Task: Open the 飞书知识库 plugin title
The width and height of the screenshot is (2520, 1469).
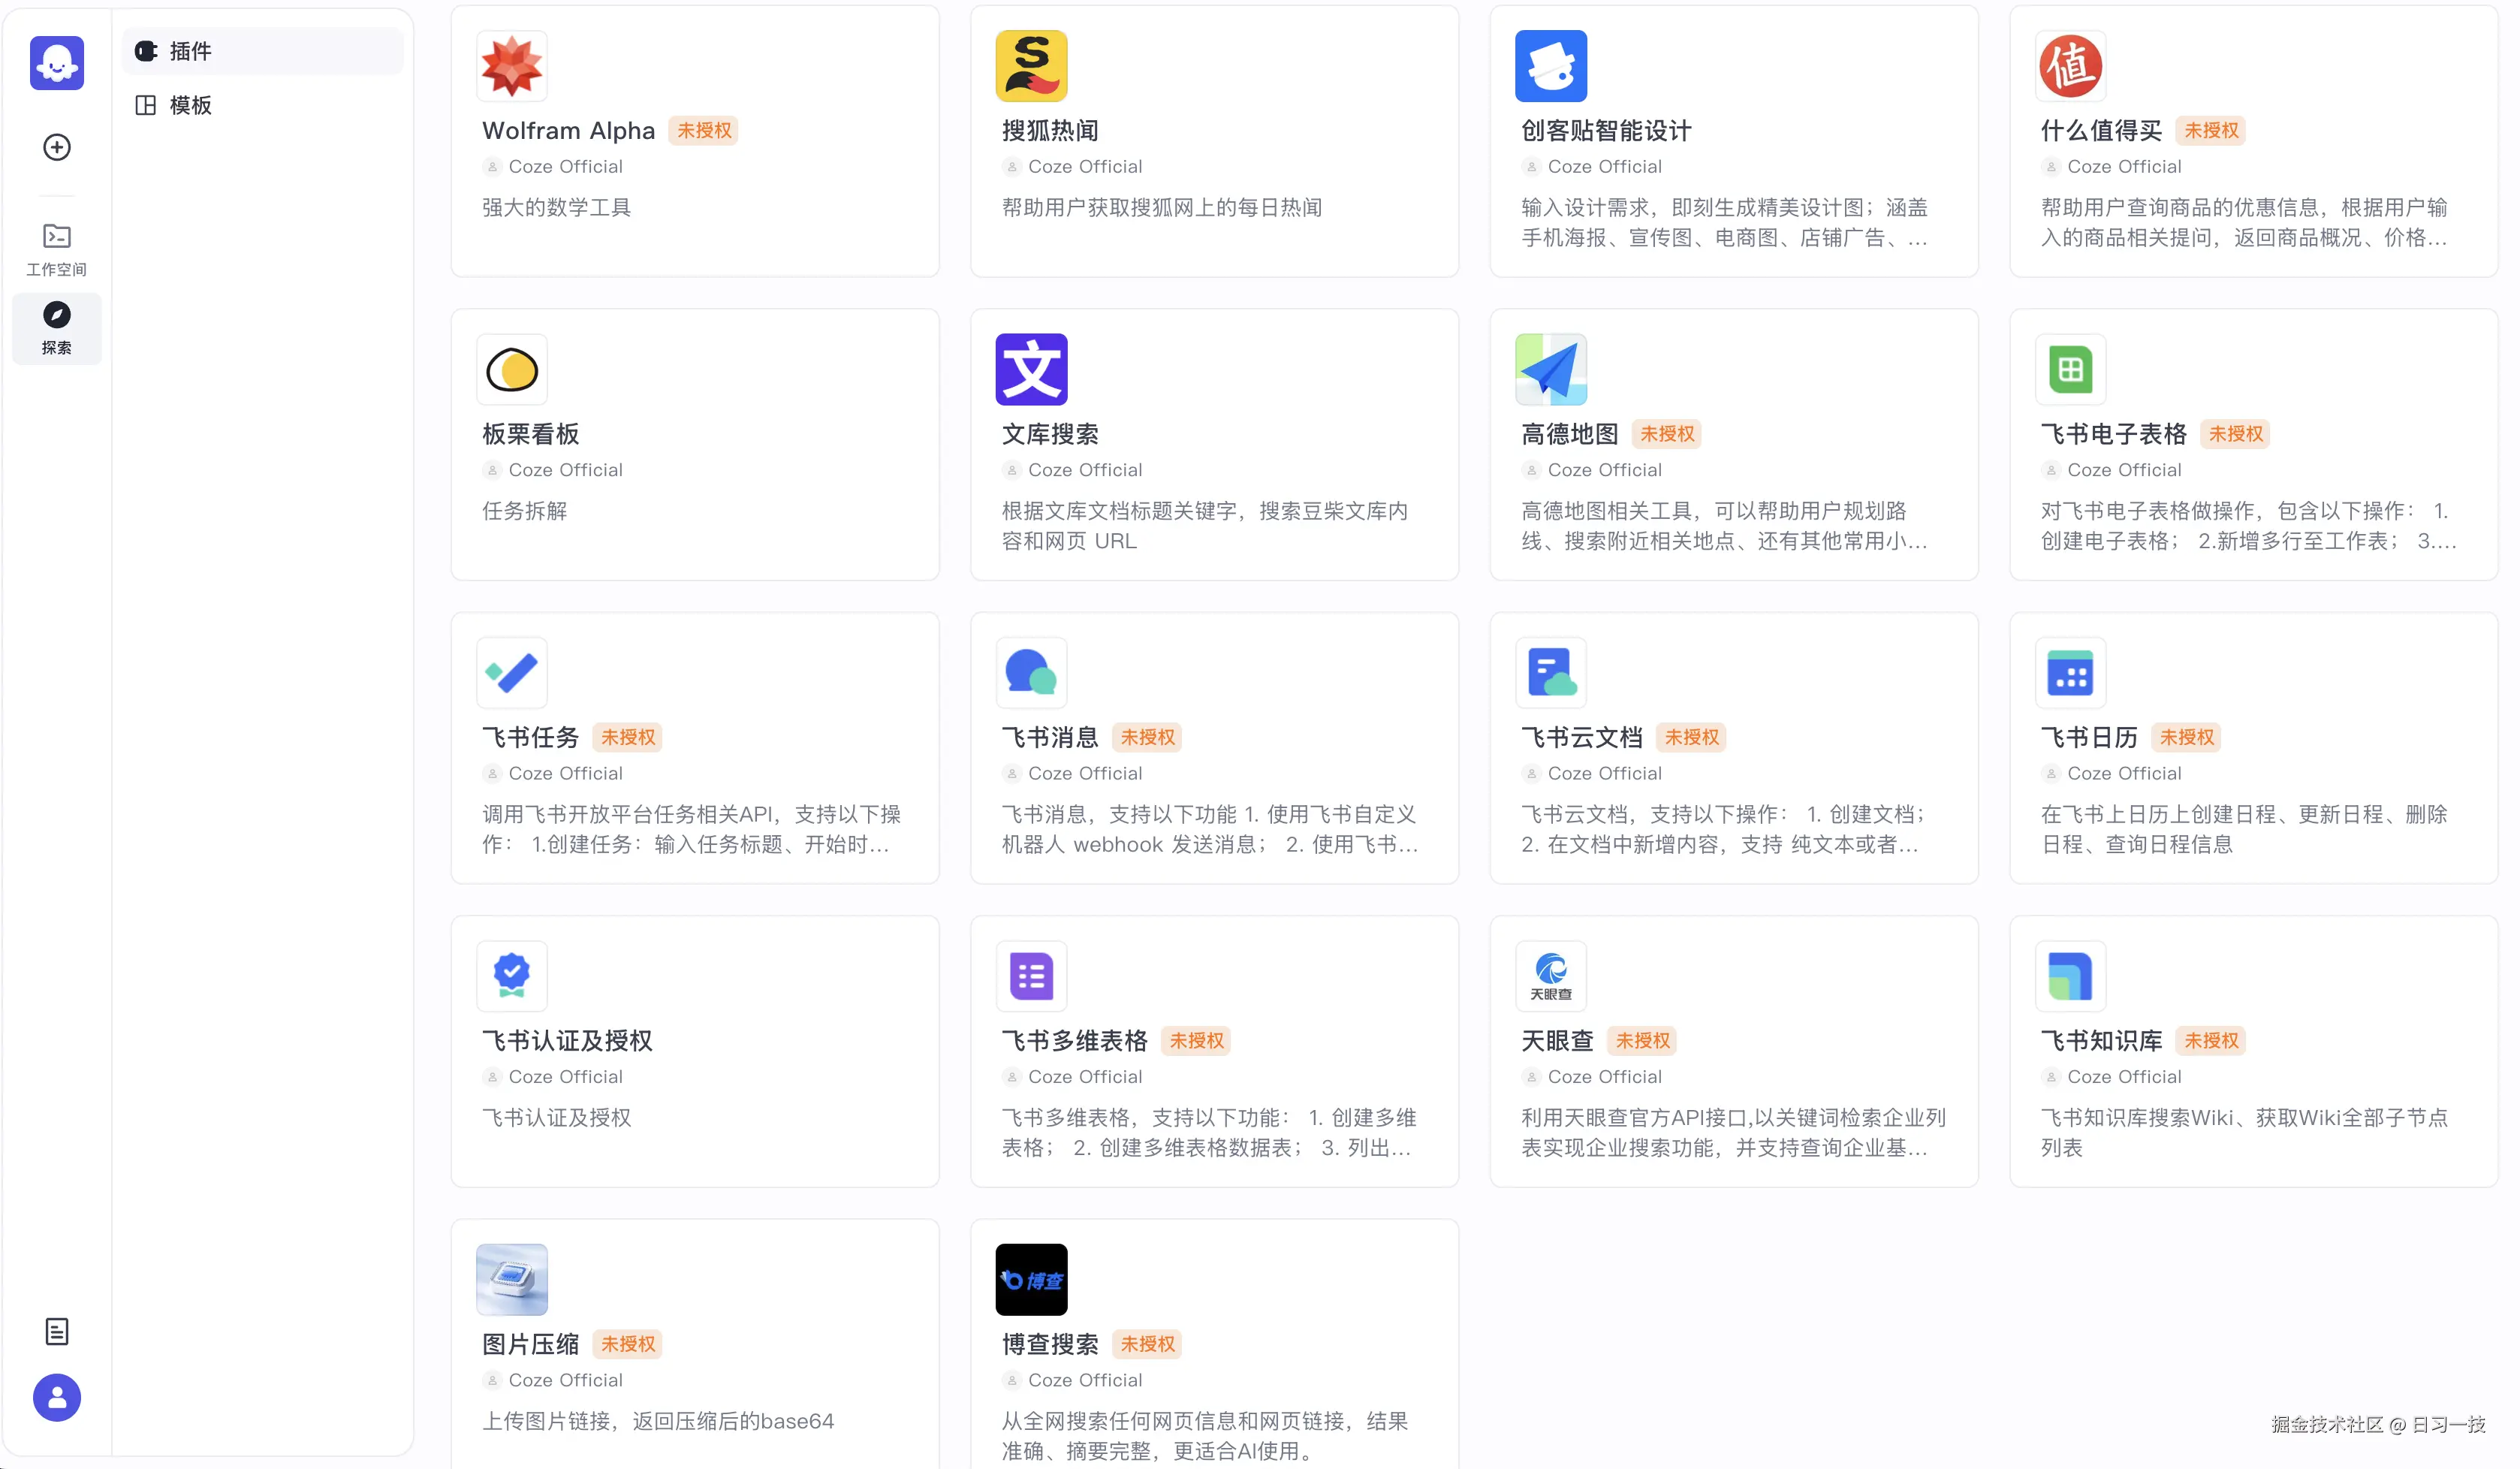Action: [2101, 1041]
